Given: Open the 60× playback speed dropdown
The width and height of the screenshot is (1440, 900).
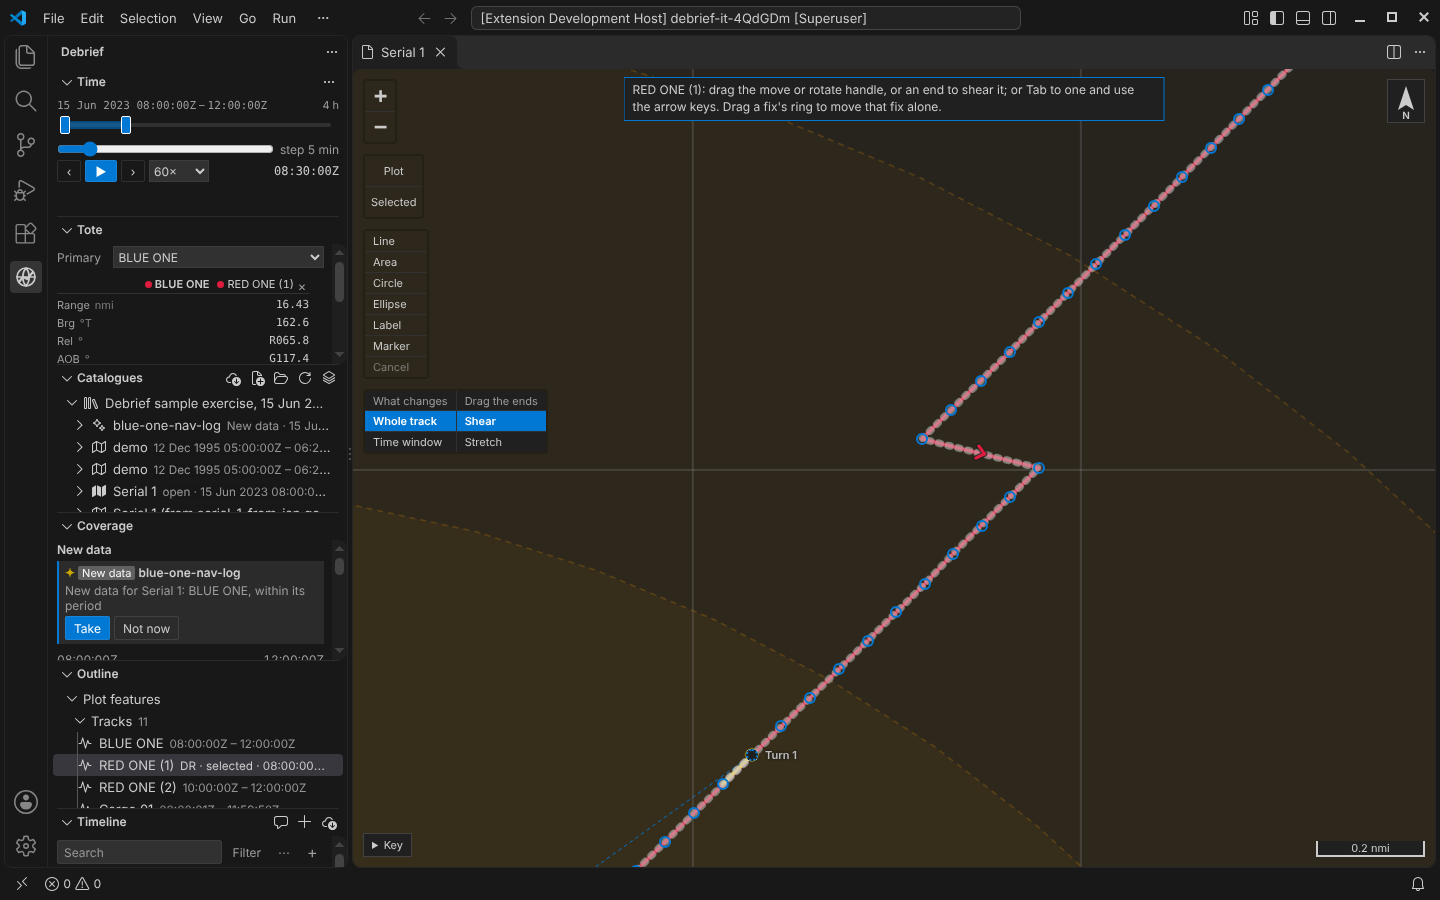Looking at the screenshot, I should (179, 172).
